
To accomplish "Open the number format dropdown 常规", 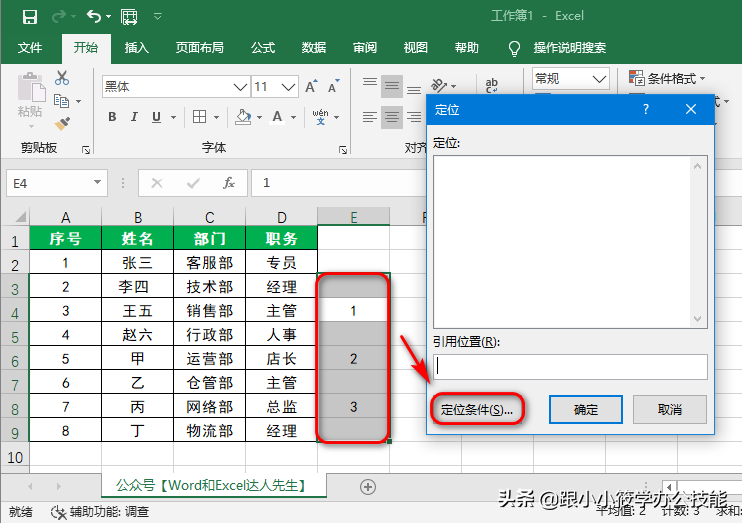I will pyautogui.click(x=599, y=79).
